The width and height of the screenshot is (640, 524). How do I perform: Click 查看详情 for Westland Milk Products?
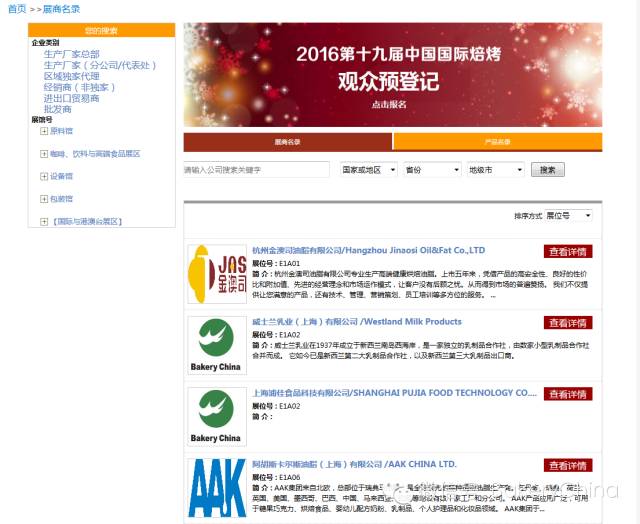(x=568, y=323)
